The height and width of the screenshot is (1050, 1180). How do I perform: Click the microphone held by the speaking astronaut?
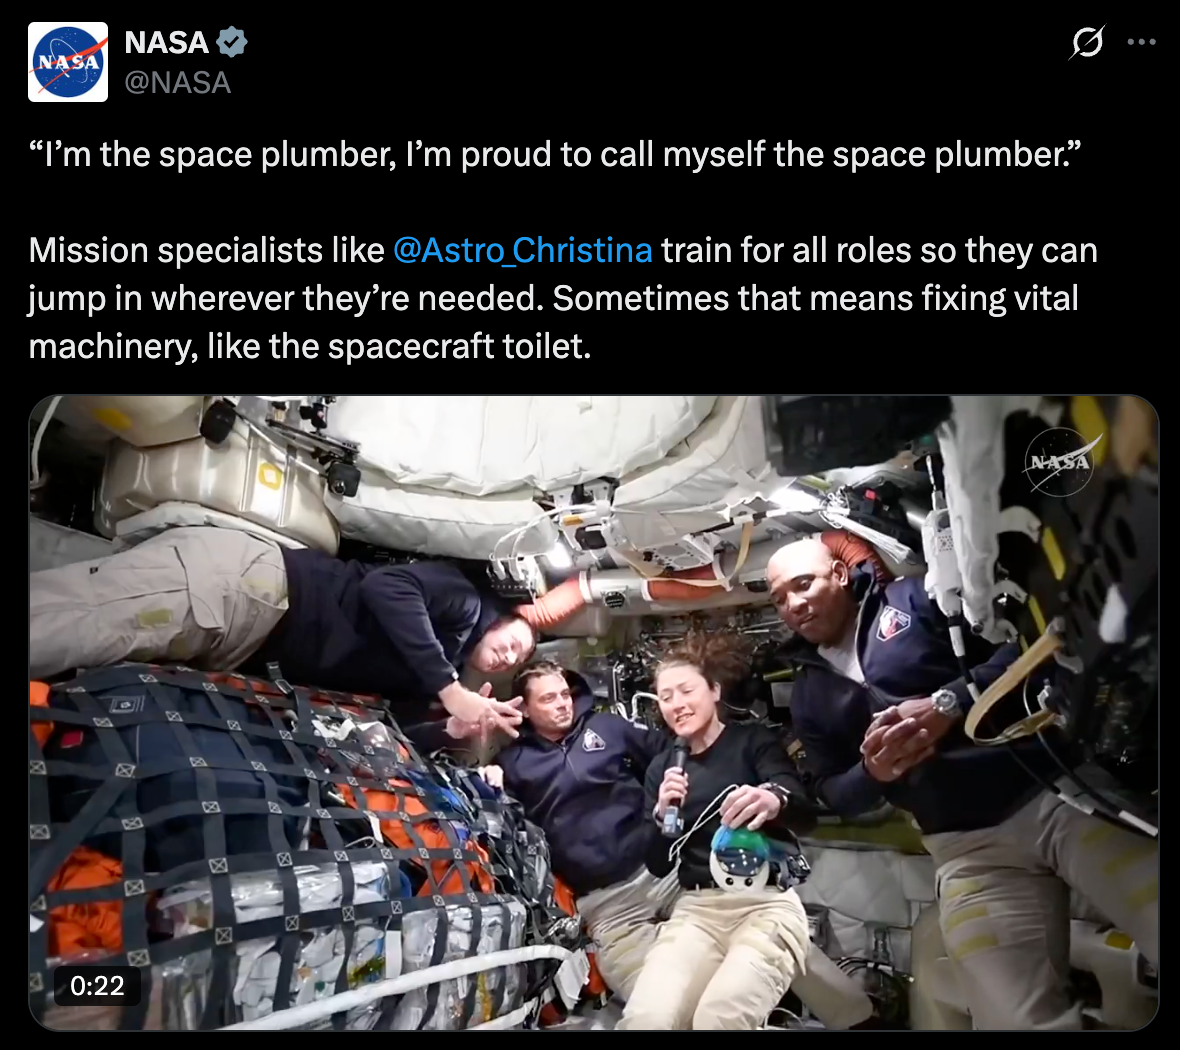(675, 784)
